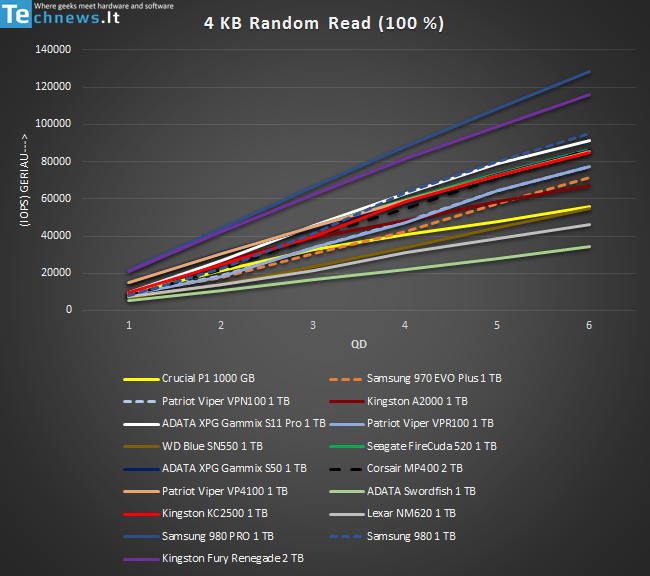Select the WD Blue SN550 1 TB legend entry
650x576 pixels.
click(193, 446)
